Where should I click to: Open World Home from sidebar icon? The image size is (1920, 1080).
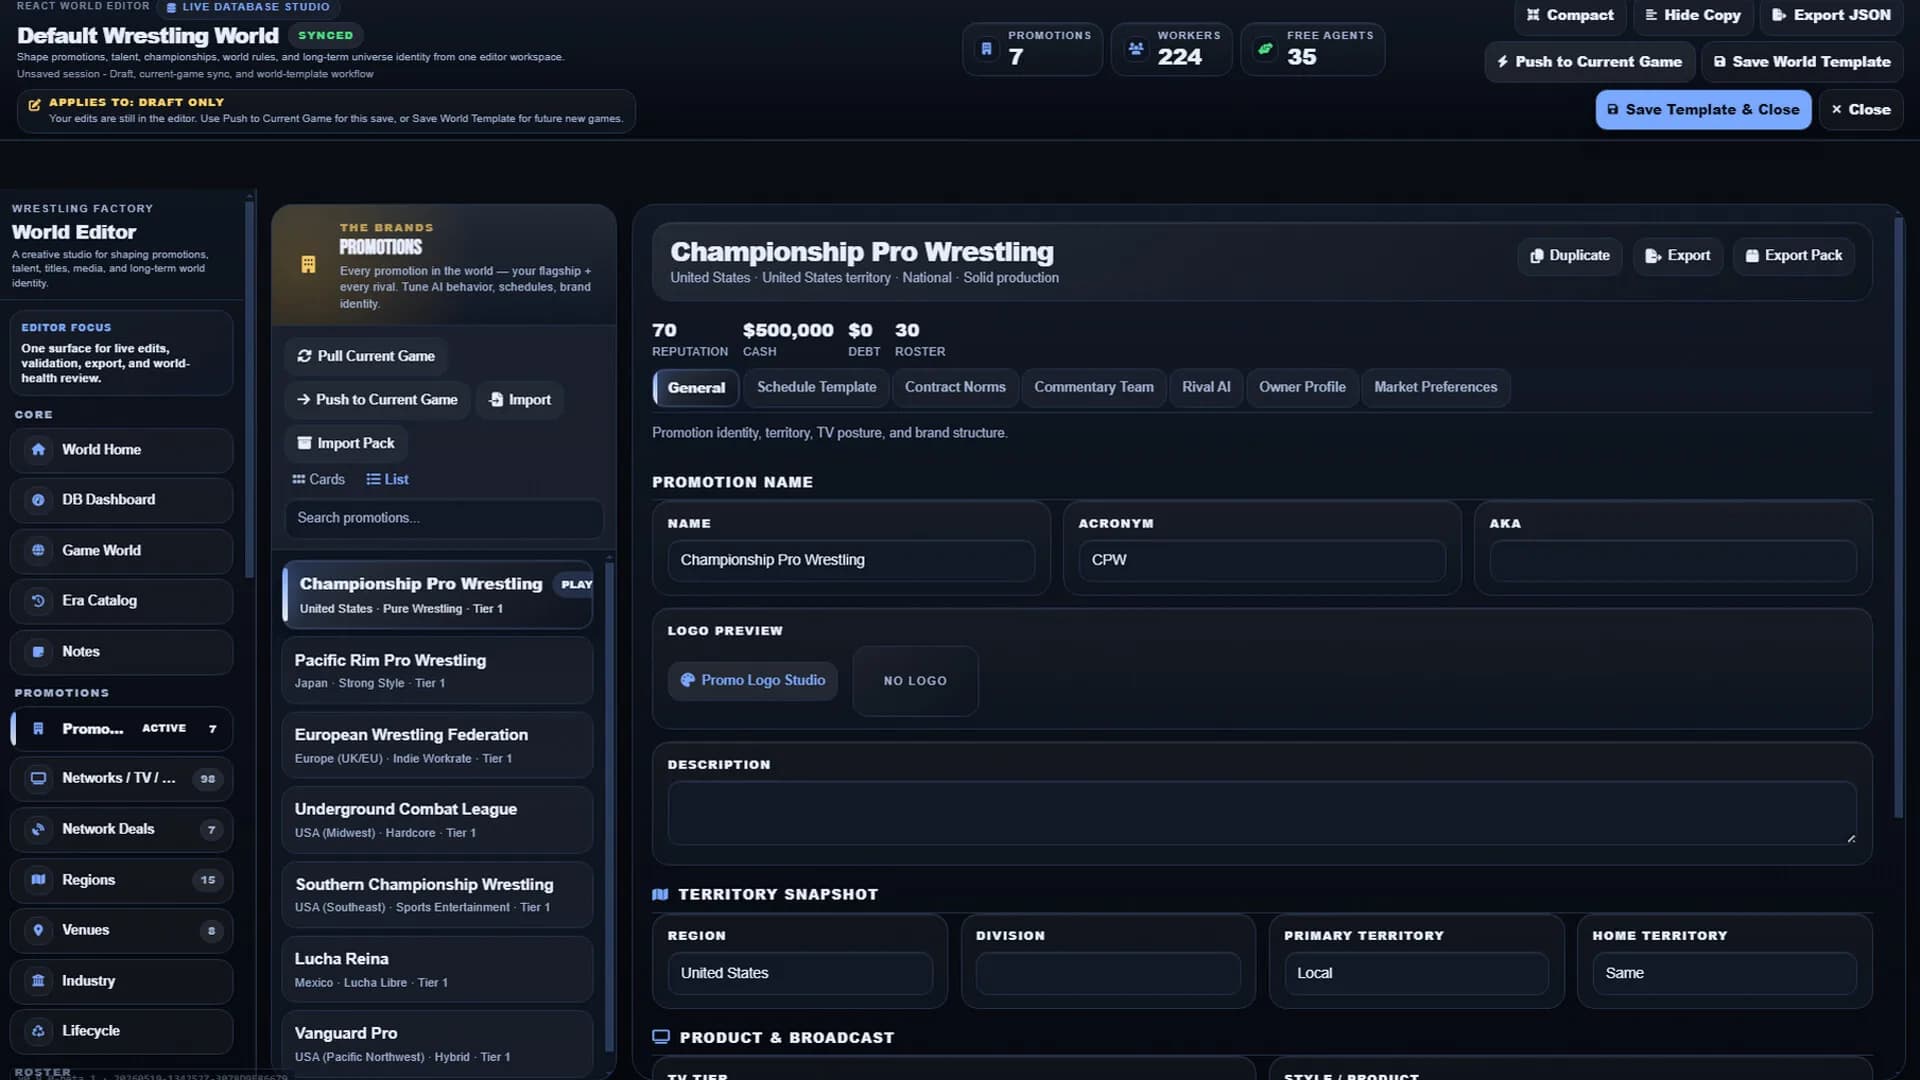[38, 450]
